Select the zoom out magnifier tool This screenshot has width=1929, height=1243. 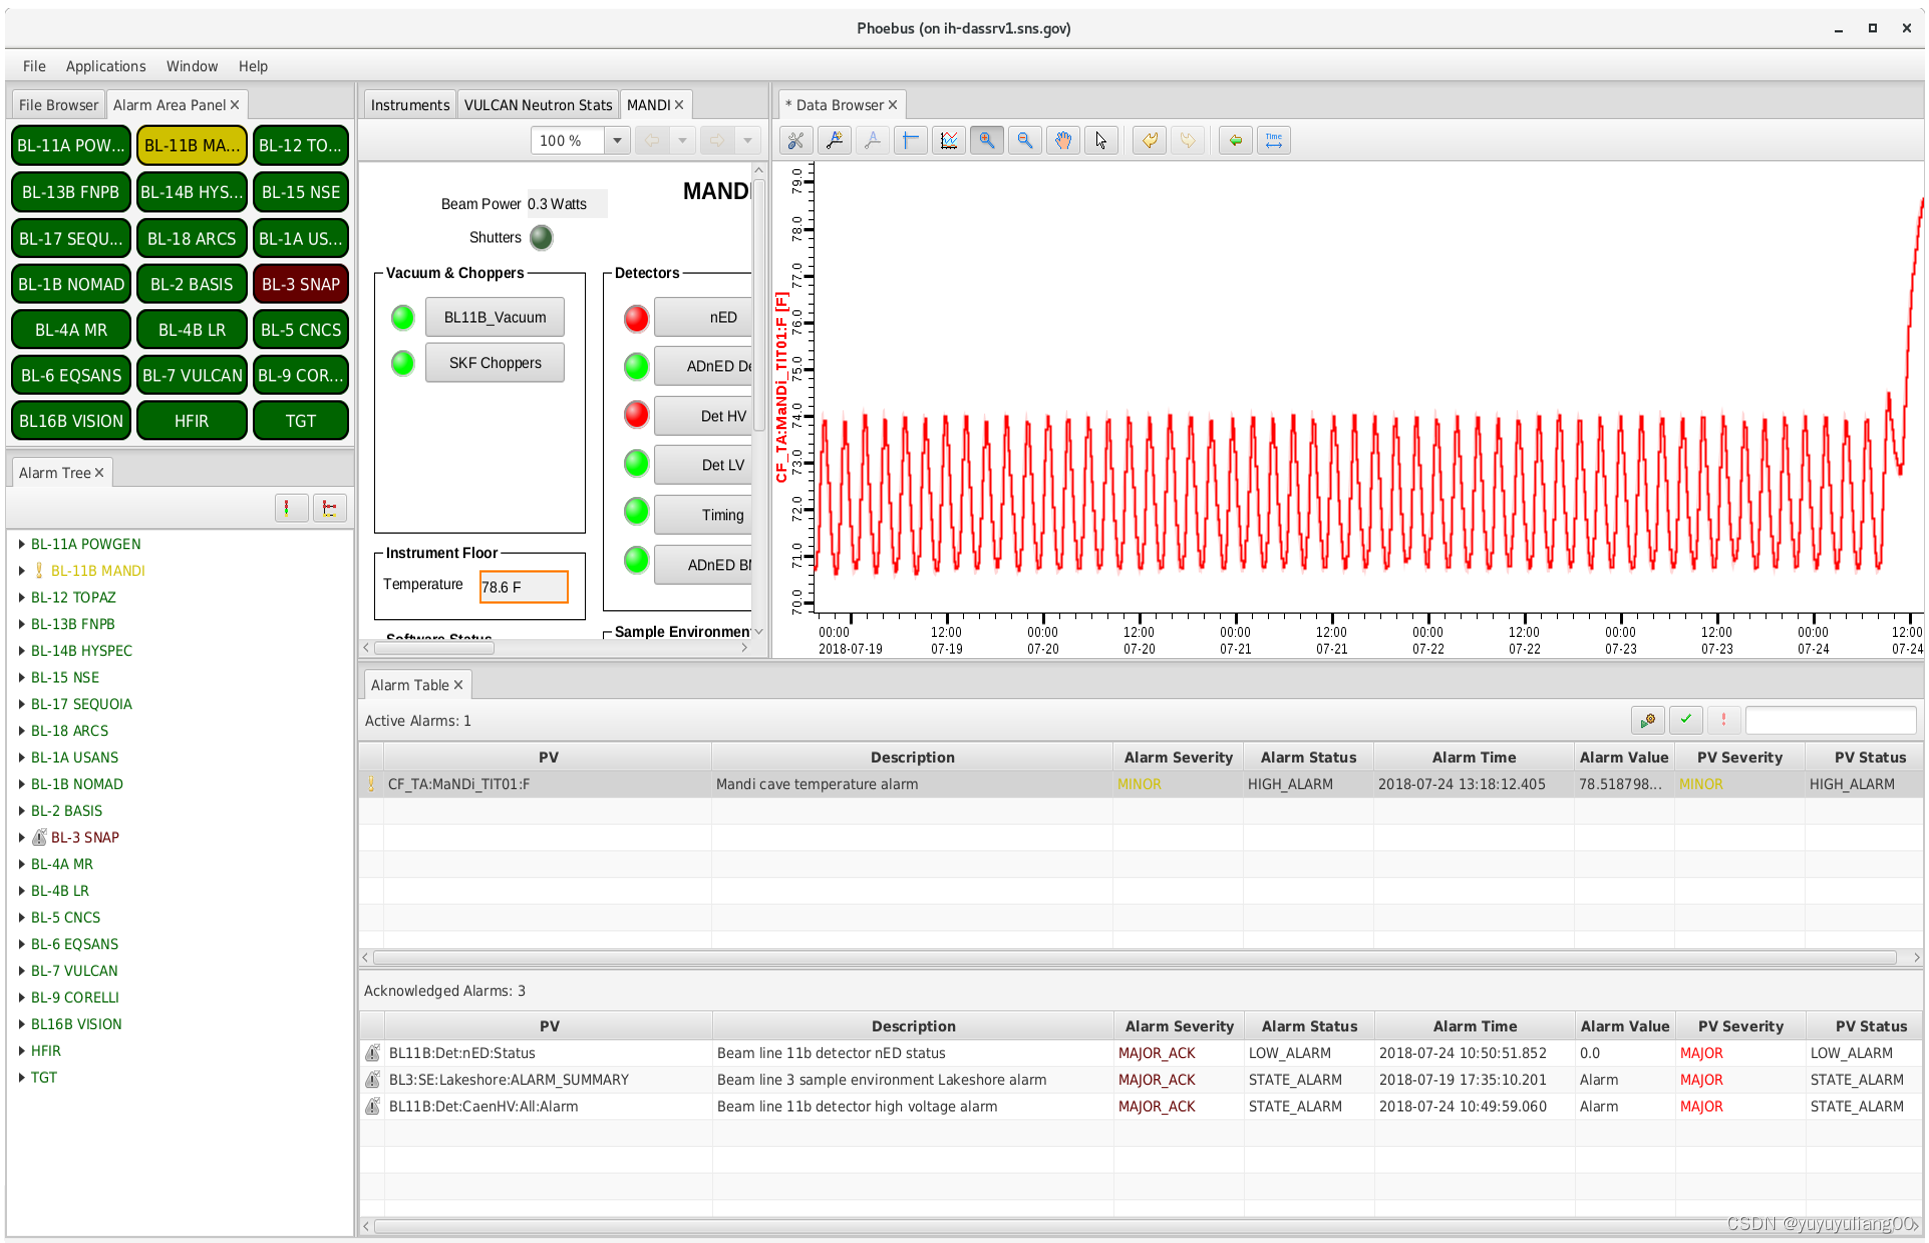[x=1024, y=141]
